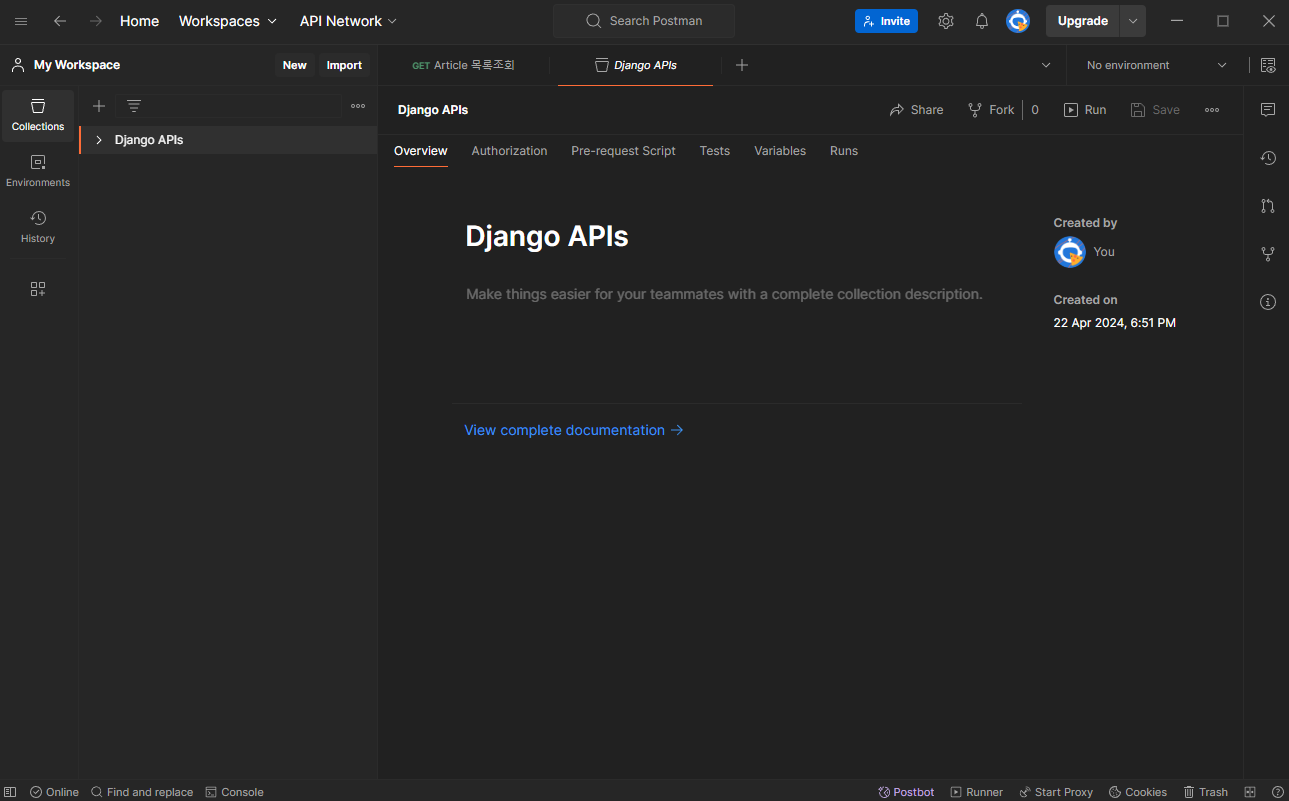Open Settings gear icon

pyautogui.click(x=946, y=21)
